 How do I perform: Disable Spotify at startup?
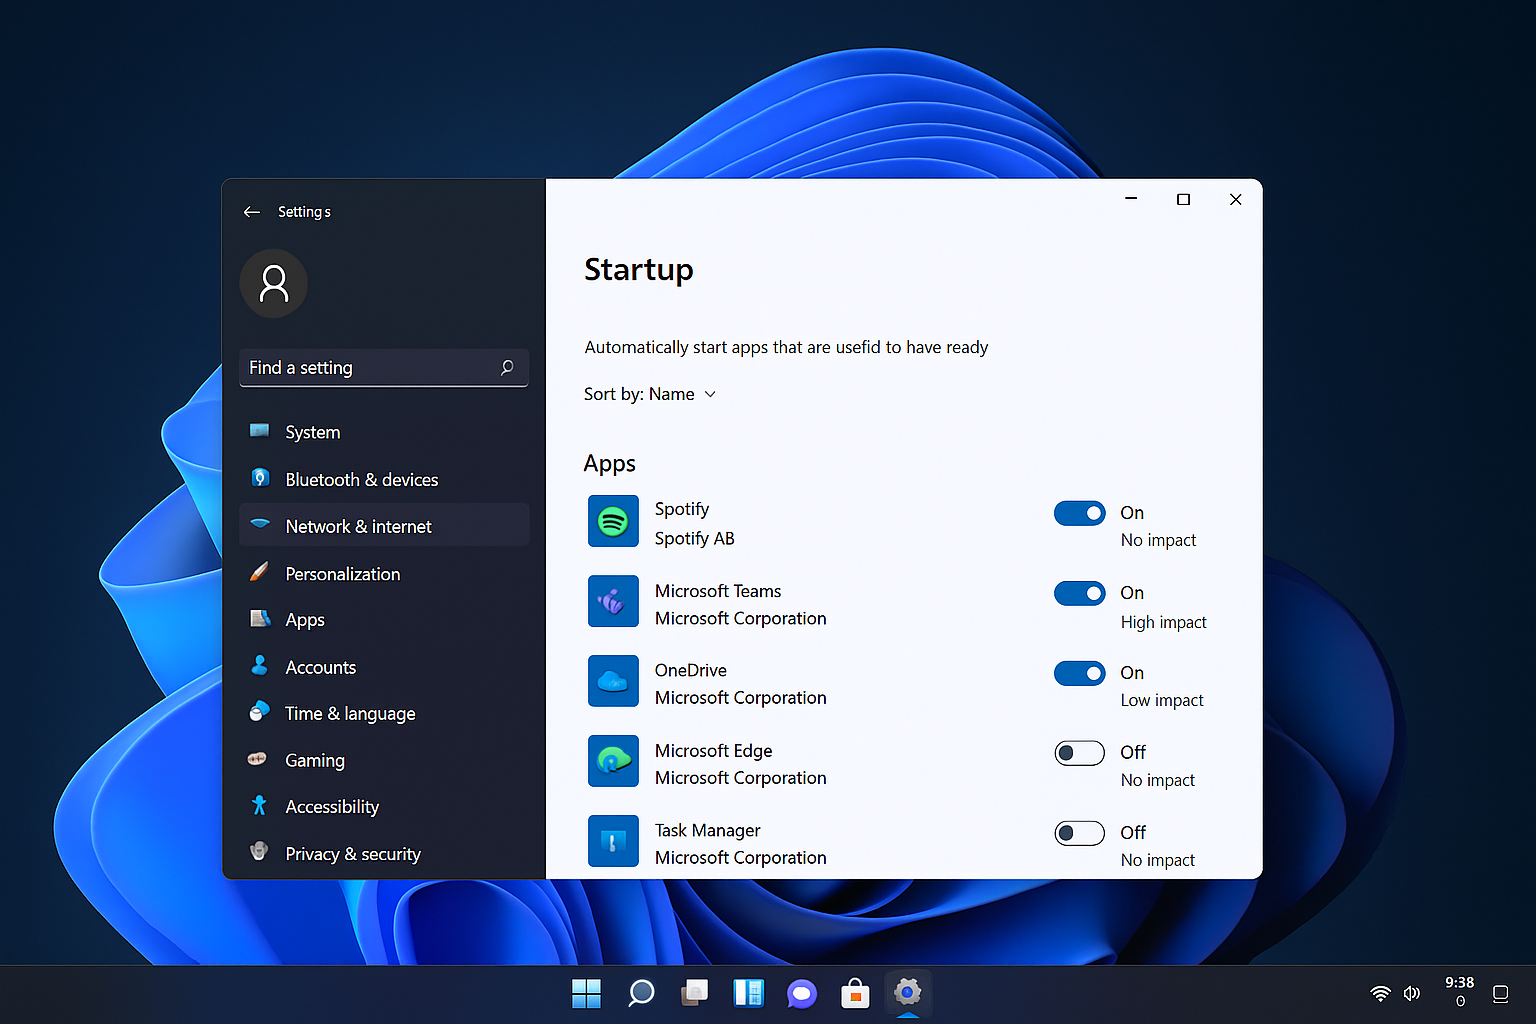[x=1079, y=513]
